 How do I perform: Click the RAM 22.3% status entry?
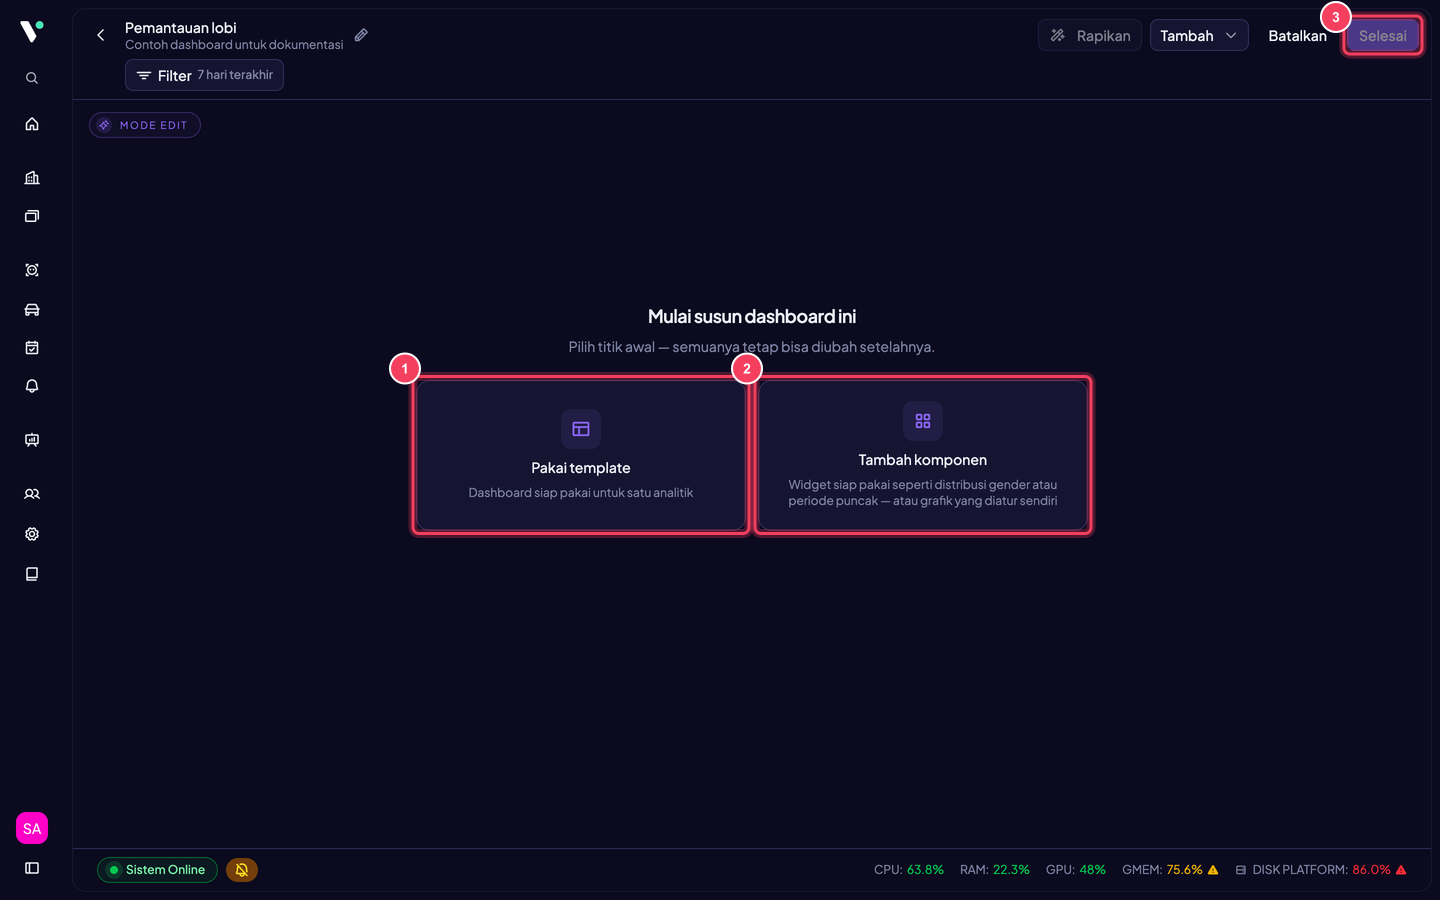click(x=995, y=870)
